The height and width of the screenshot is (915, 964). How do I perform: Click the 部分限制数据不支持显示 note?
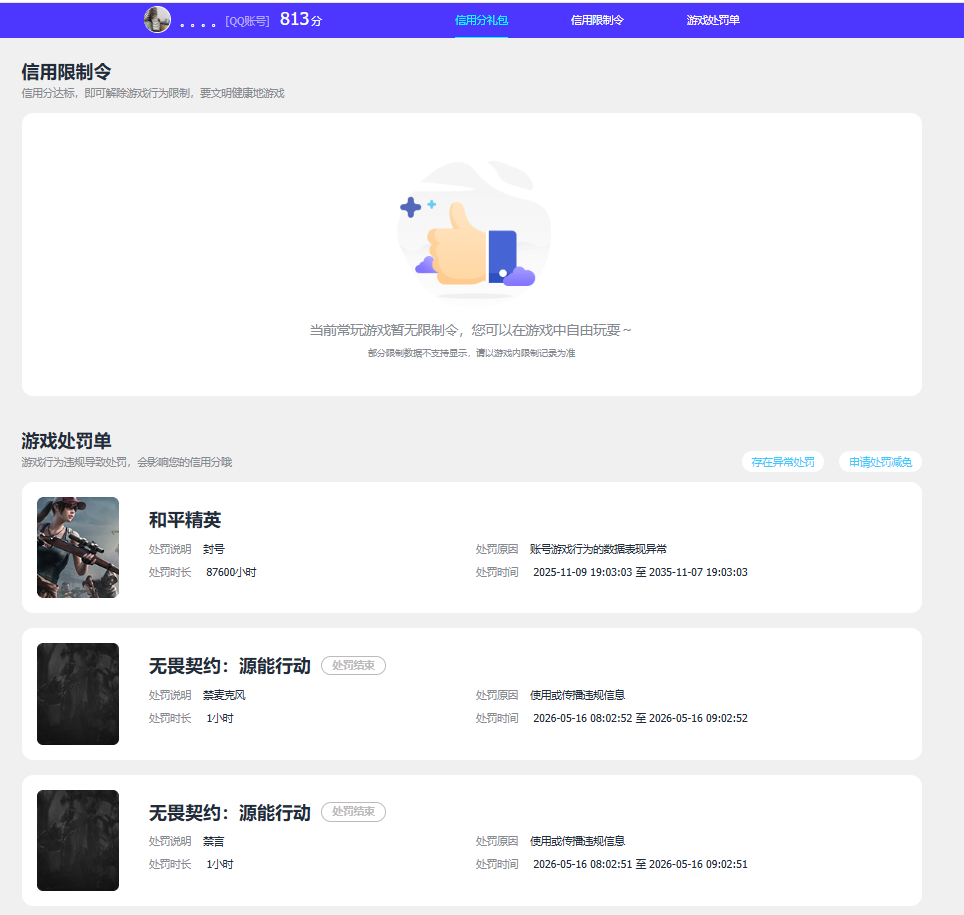[x=472, y=353]
